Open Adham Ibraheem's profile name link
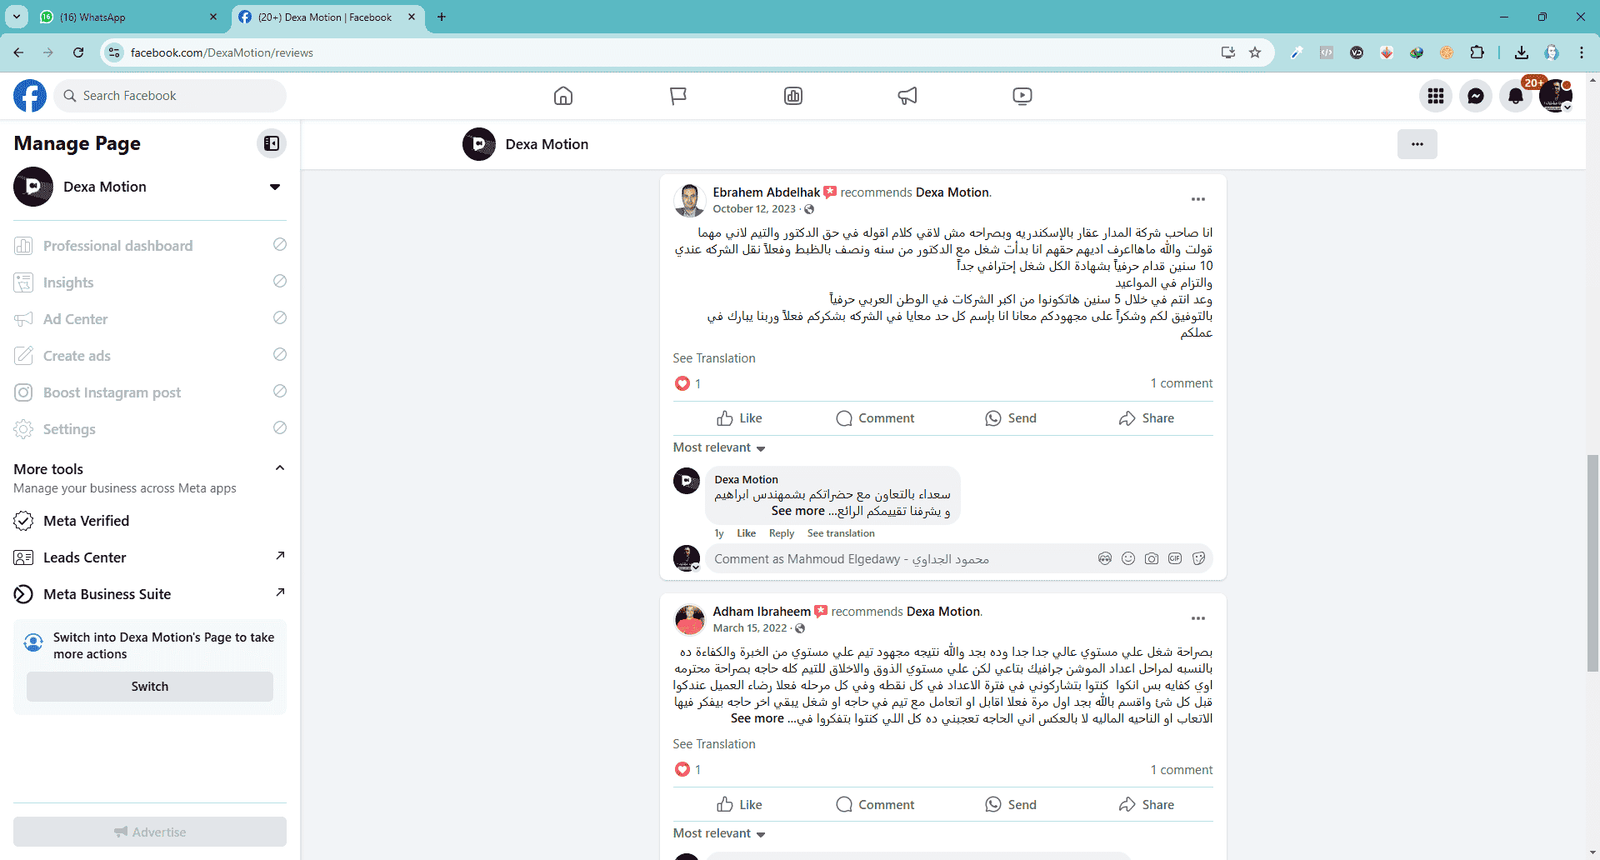The image size is (1600, 860). (x=762, y=611)
